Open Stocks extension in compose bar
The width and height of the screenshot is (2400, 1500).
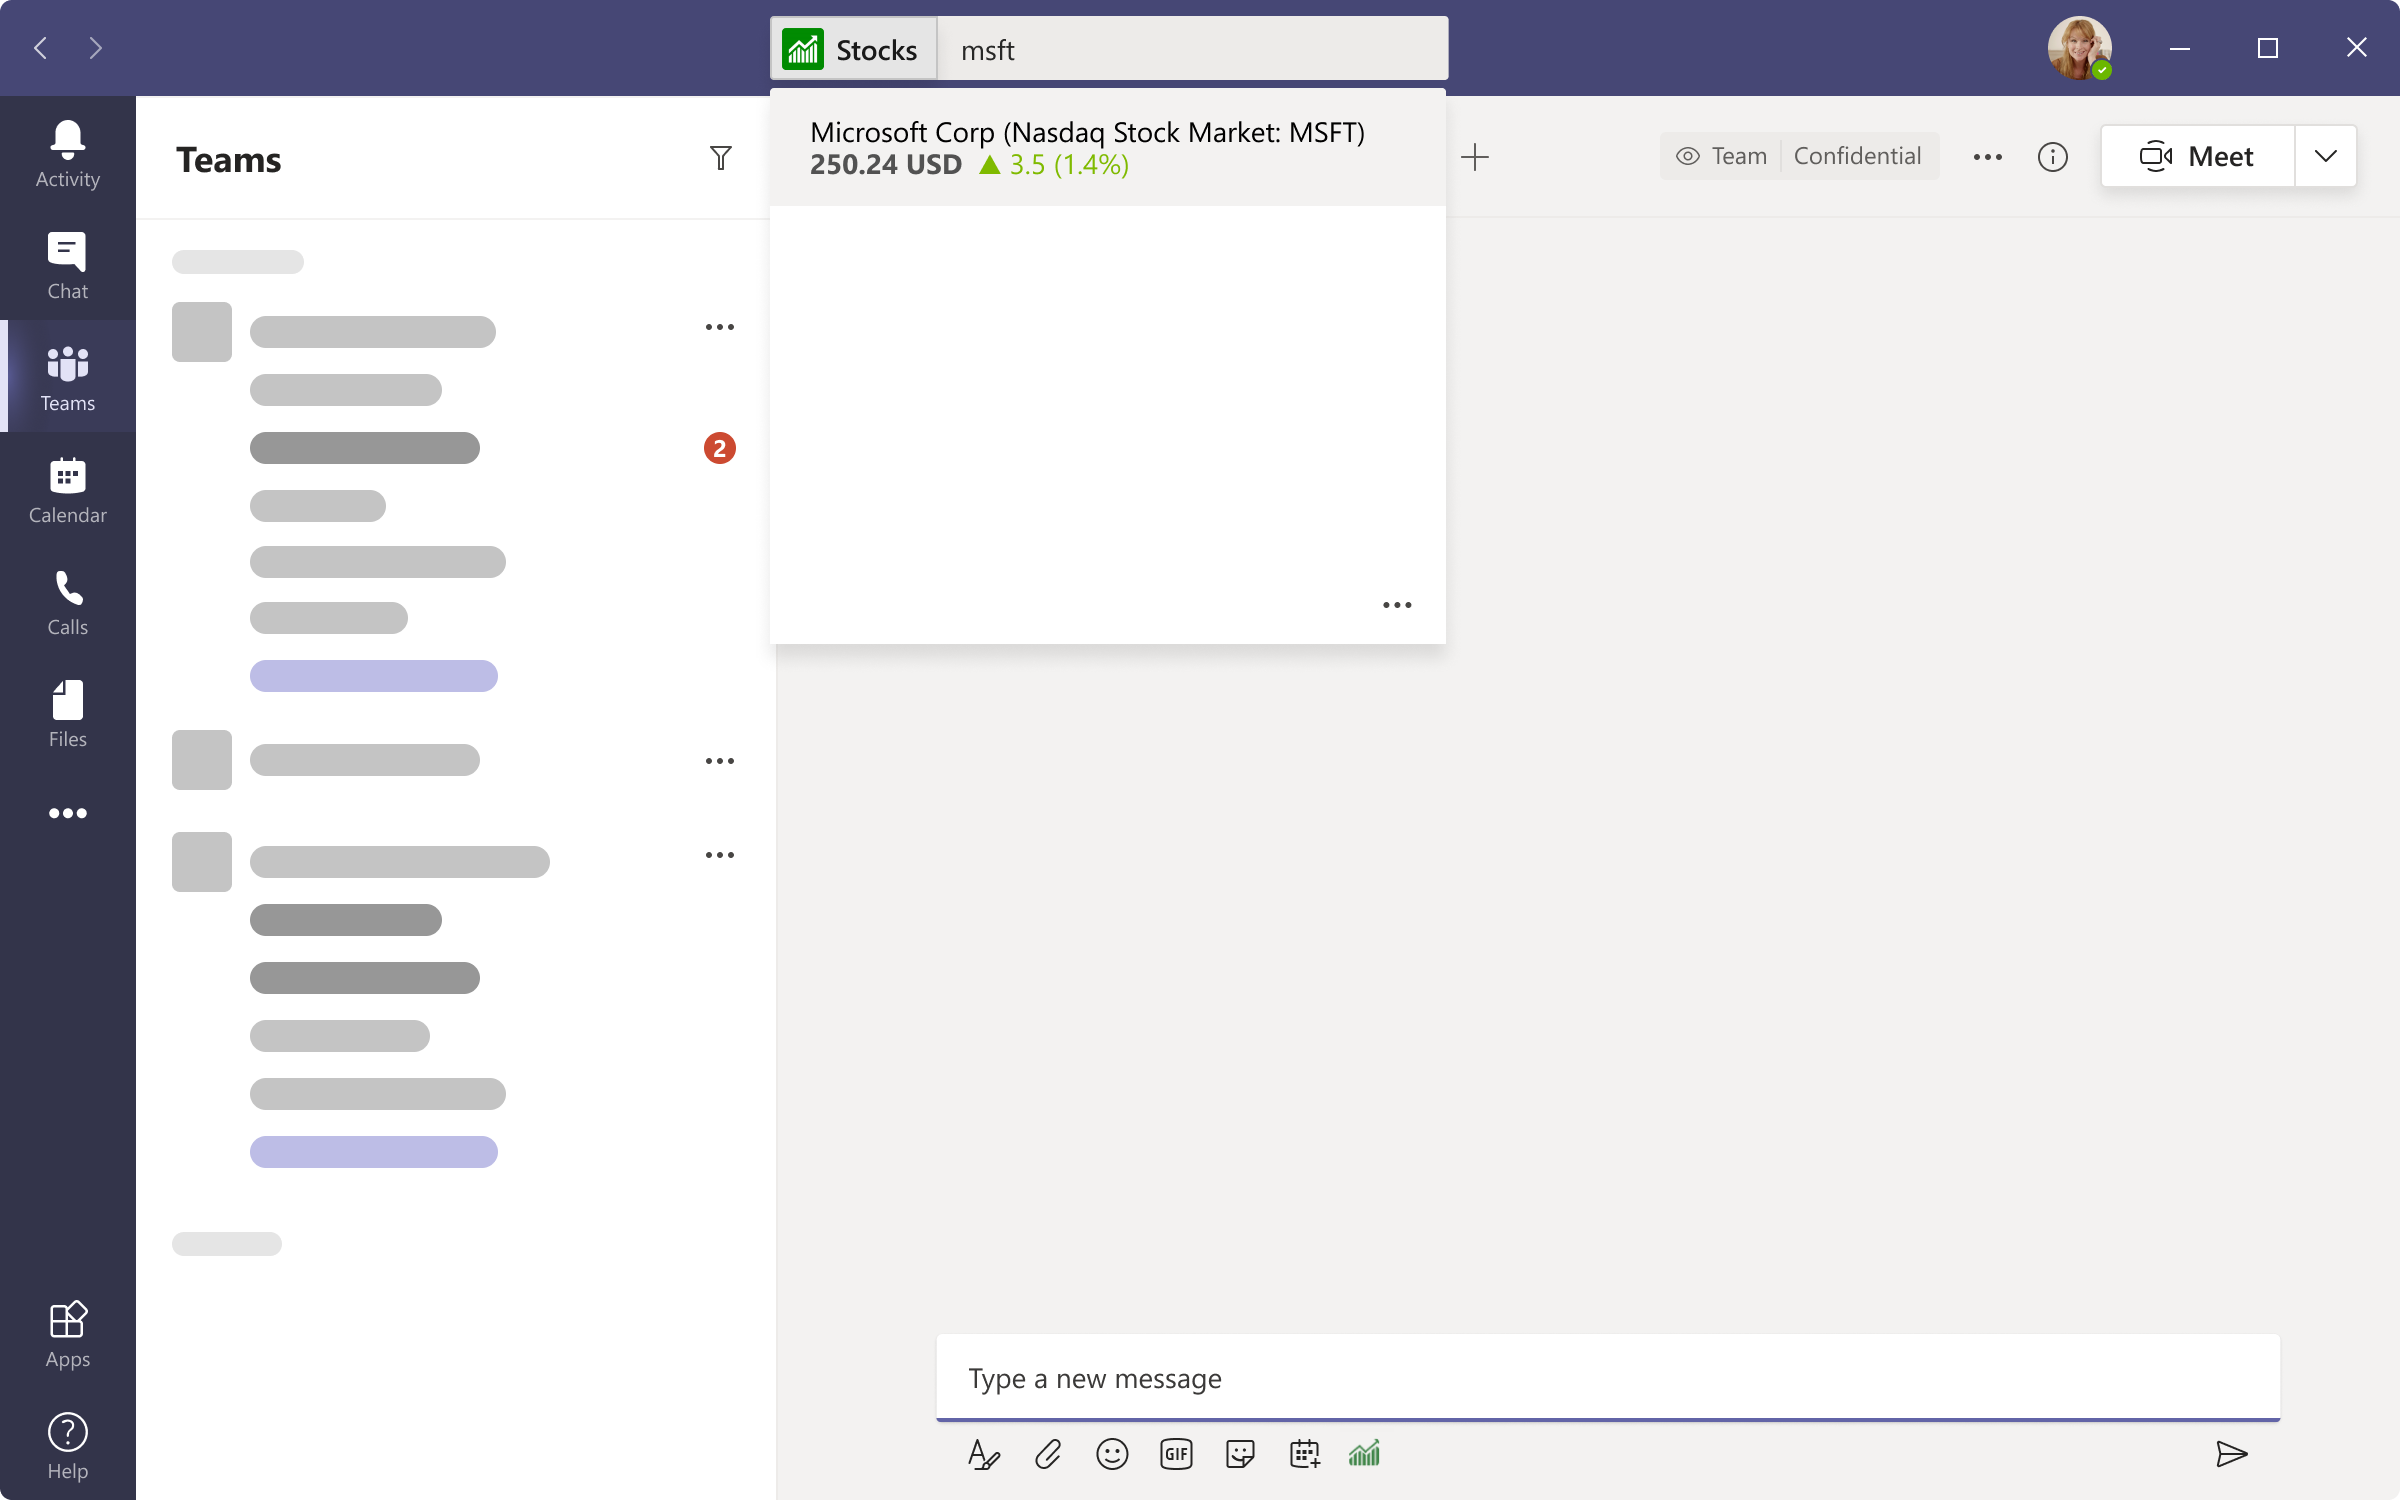click(1364, 1453)
